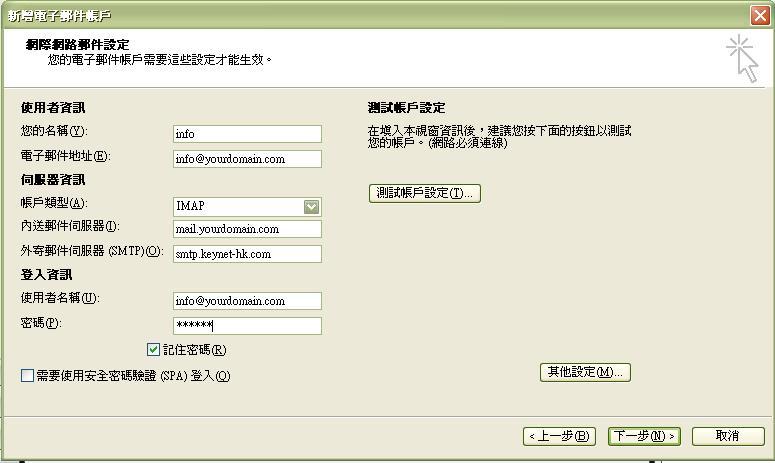The height and width of the screenshot is (463, 775).
Task: Click the 電子郵件地址 input field
Action: click(x=247, y=159)
